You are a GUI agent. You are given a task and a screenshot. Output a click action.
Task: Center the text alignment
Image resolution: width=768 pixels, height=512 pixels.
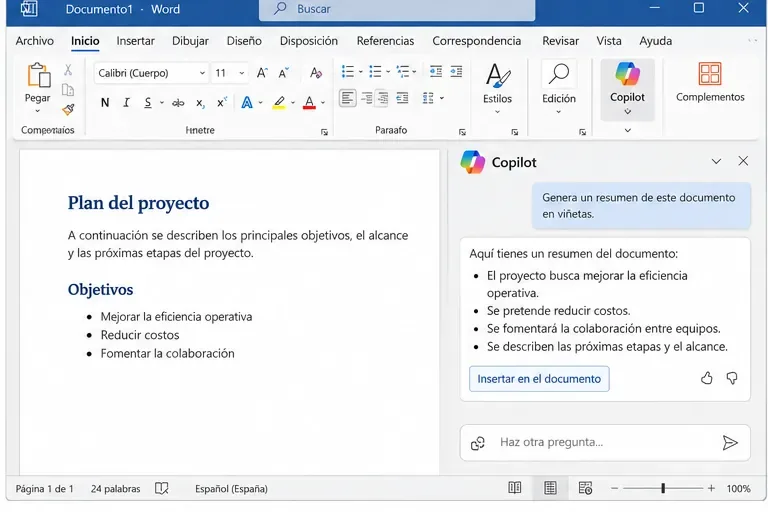click(x=366, y=98)
